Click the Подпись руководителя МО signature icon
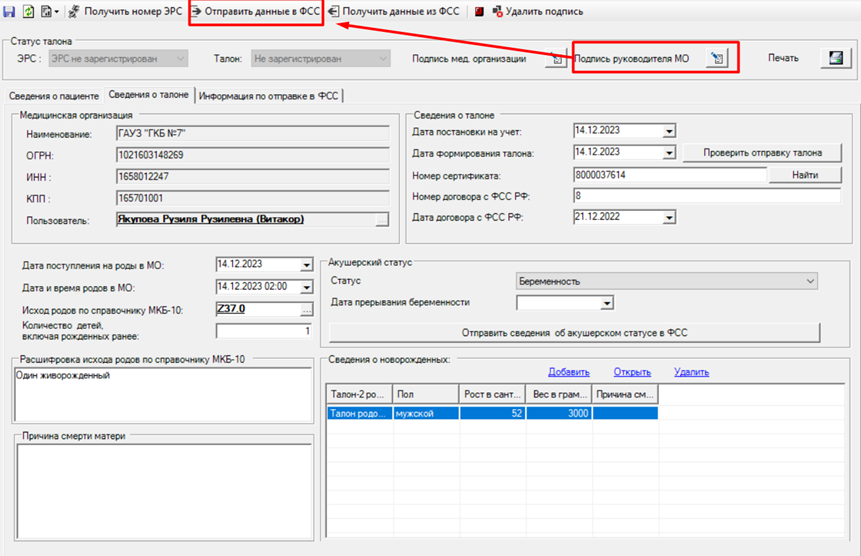 717,58
